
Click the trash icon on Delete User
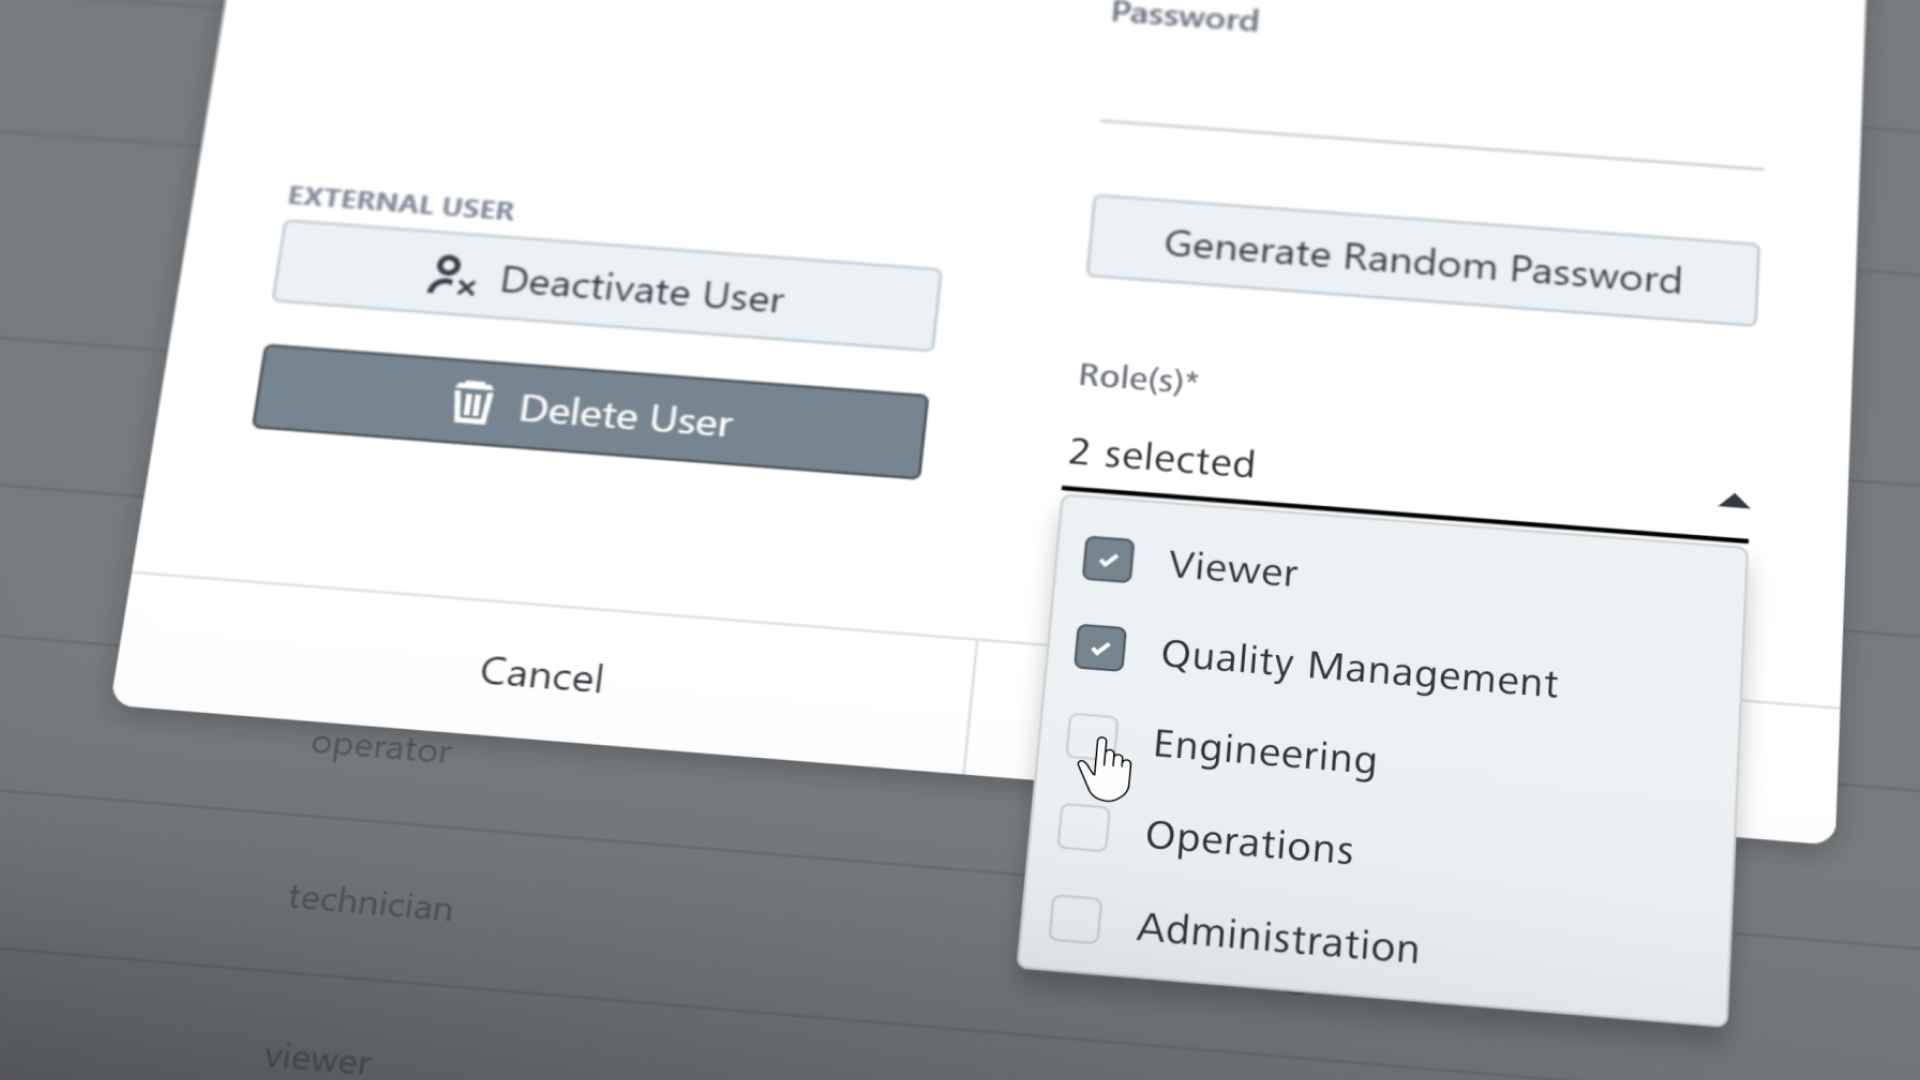(x=472, y=403)
